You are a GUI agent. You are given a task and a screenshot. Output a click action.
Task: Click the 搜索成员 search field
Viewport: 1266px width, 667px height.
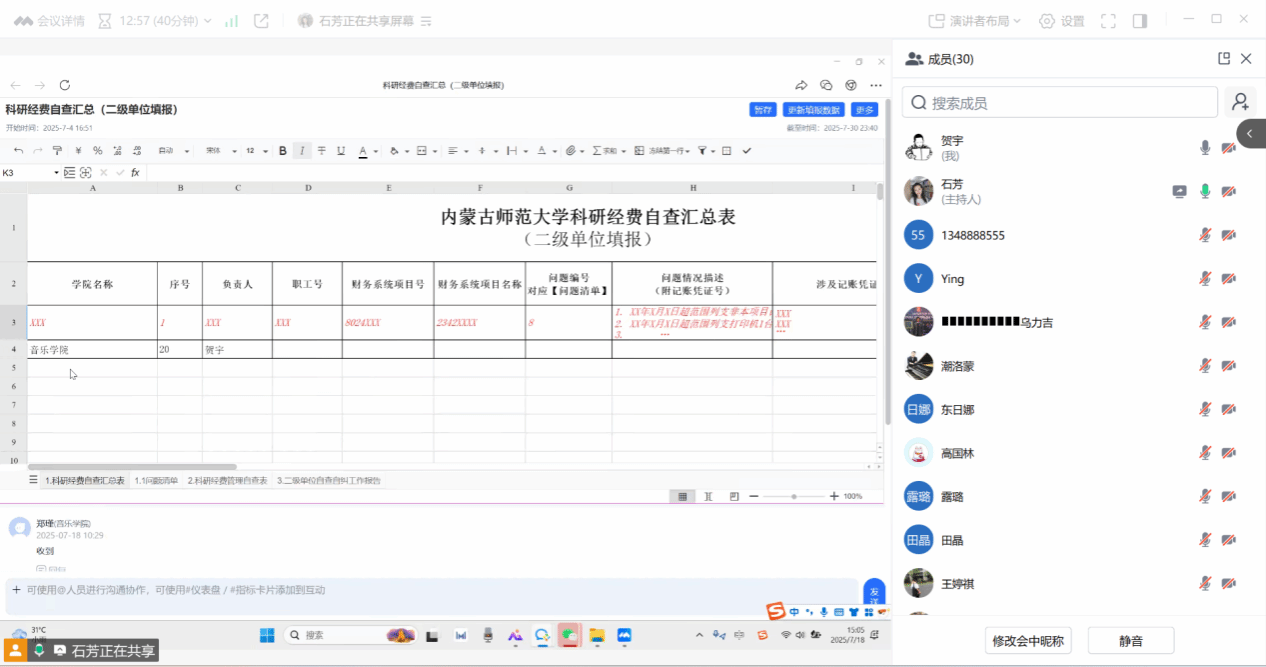[1060, 102]
